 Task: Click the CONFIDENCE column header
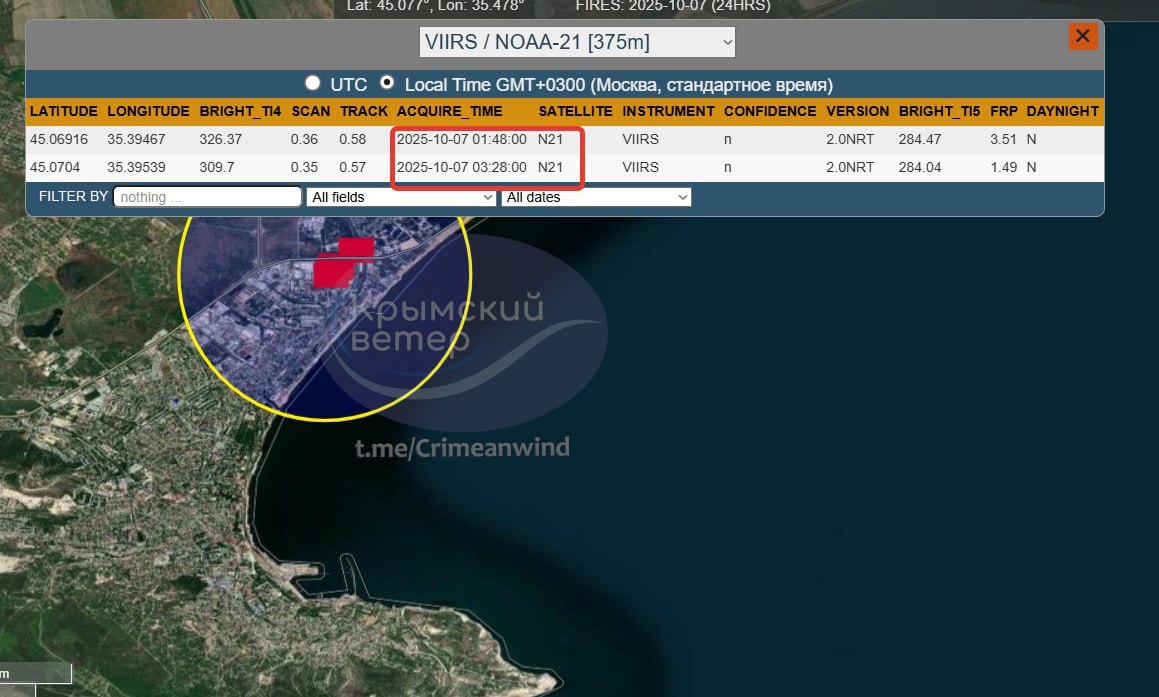[x=770, y=111]
